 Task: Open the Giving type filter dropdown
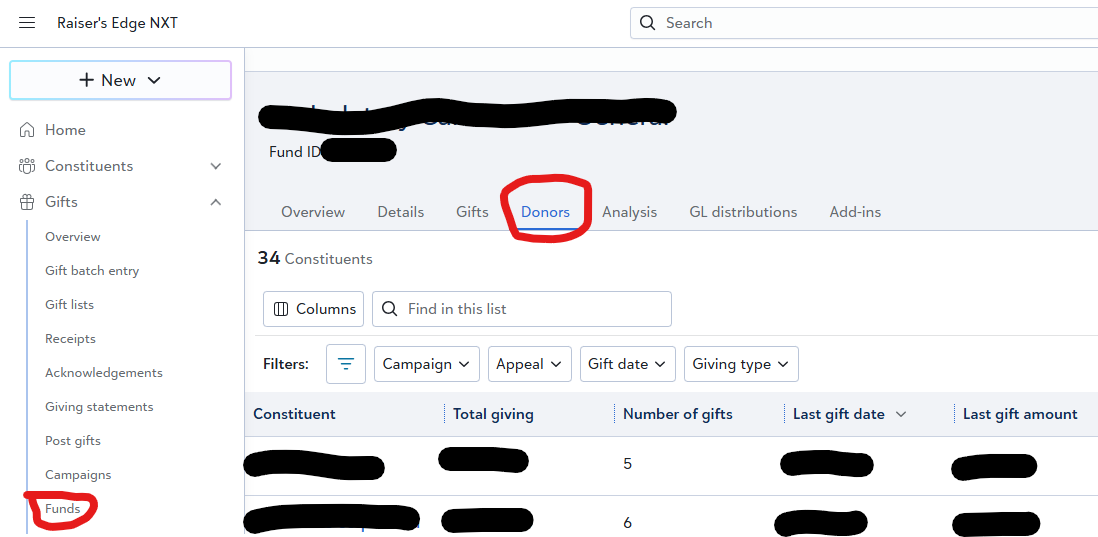click(741, 364)
